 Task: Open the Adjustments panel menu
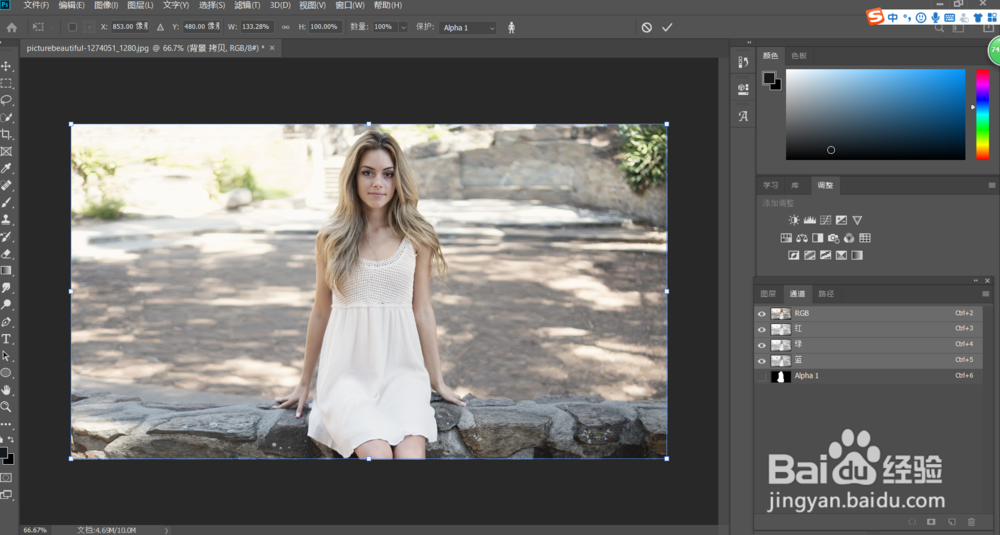coord(992,186)
